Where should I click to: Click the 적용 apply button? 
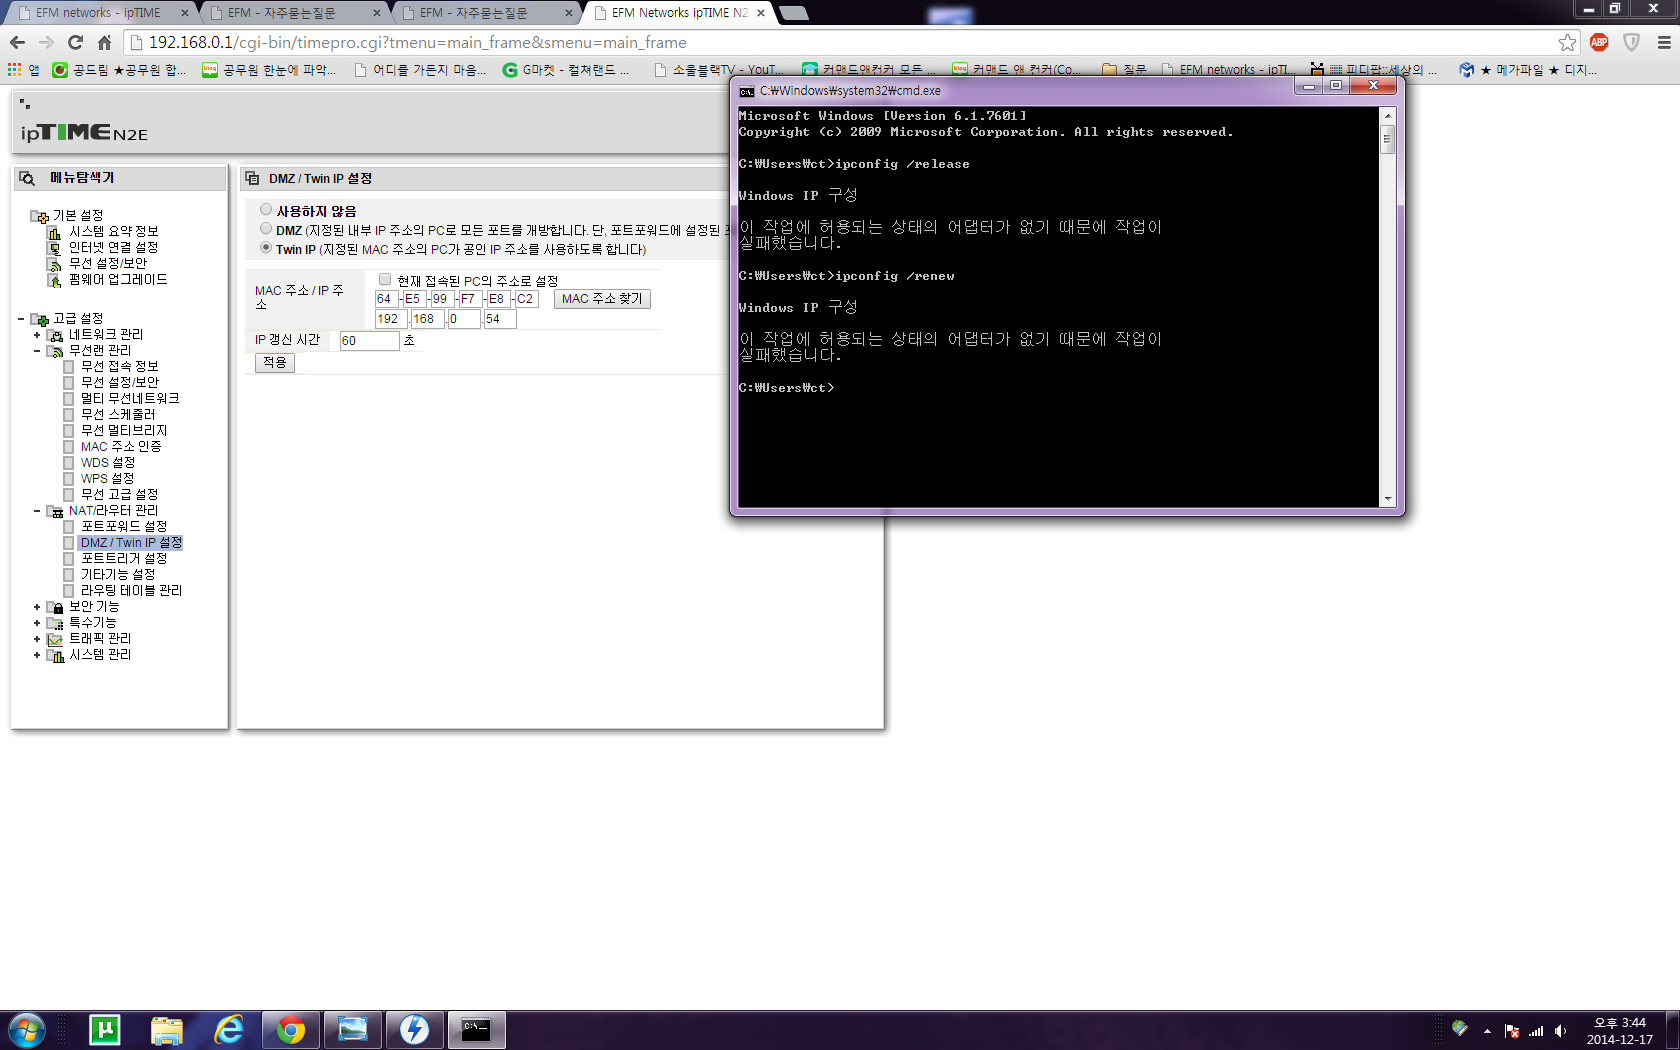275,363
